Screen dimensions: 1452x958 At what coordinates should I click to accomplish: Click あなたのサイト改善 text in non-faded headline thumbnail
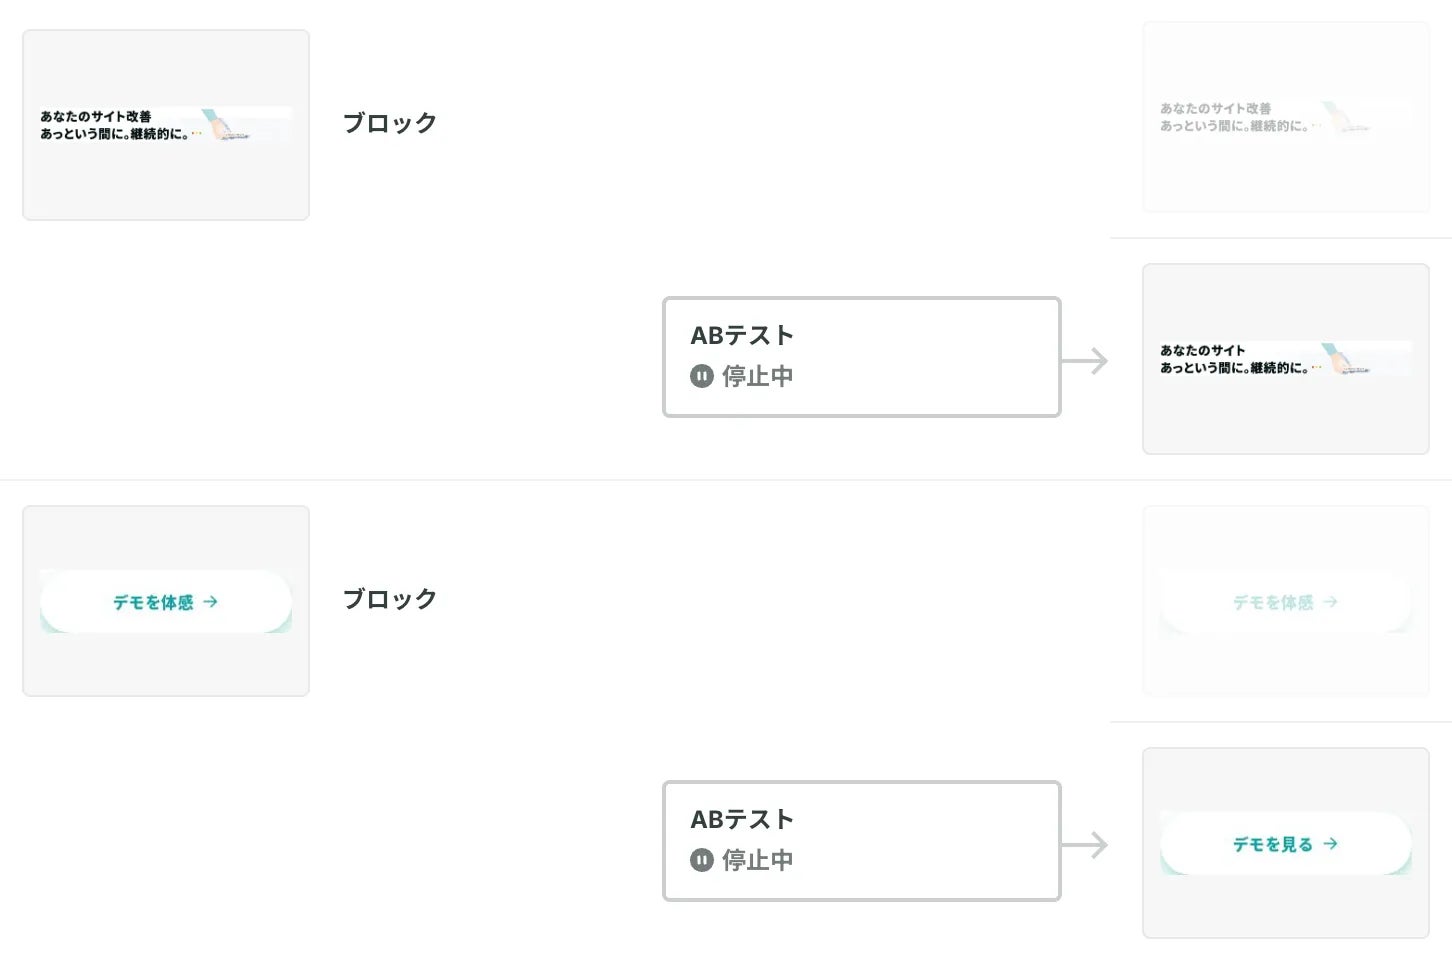coord(96,117)
